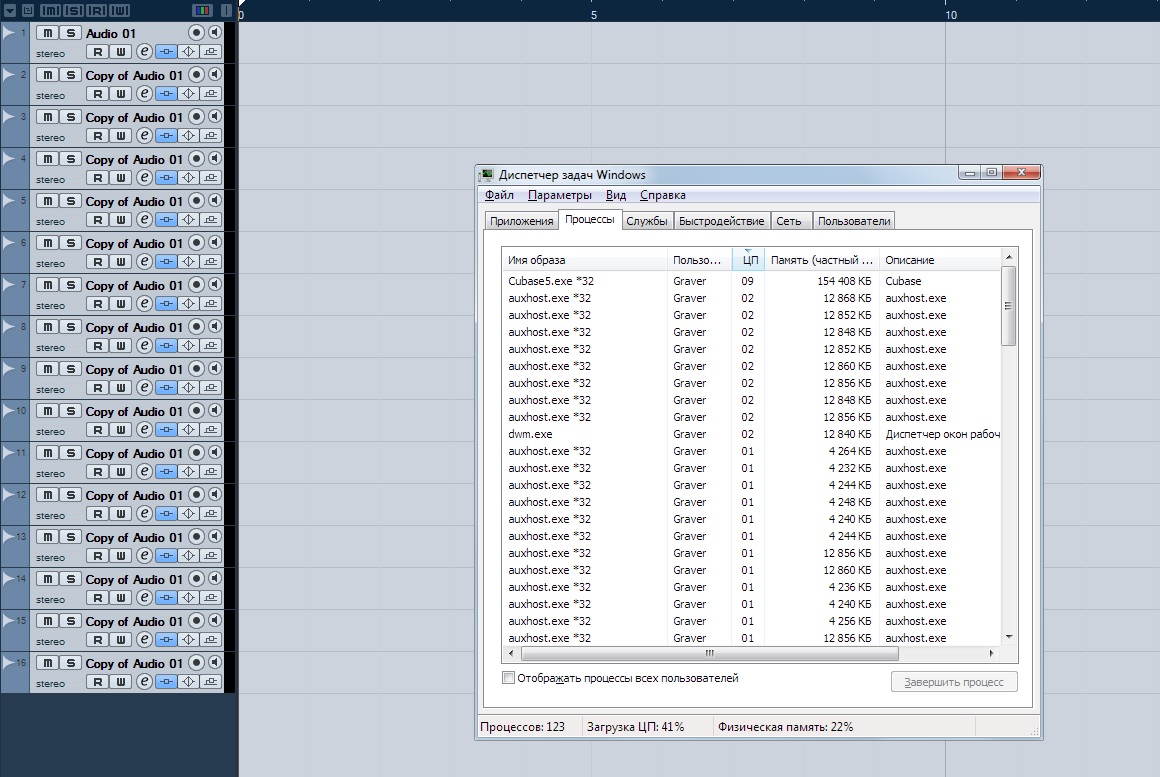Viewport: 1160px width, 777px height.
Task: Open the Вид menu in Task Manager
Action: [616, 195]
